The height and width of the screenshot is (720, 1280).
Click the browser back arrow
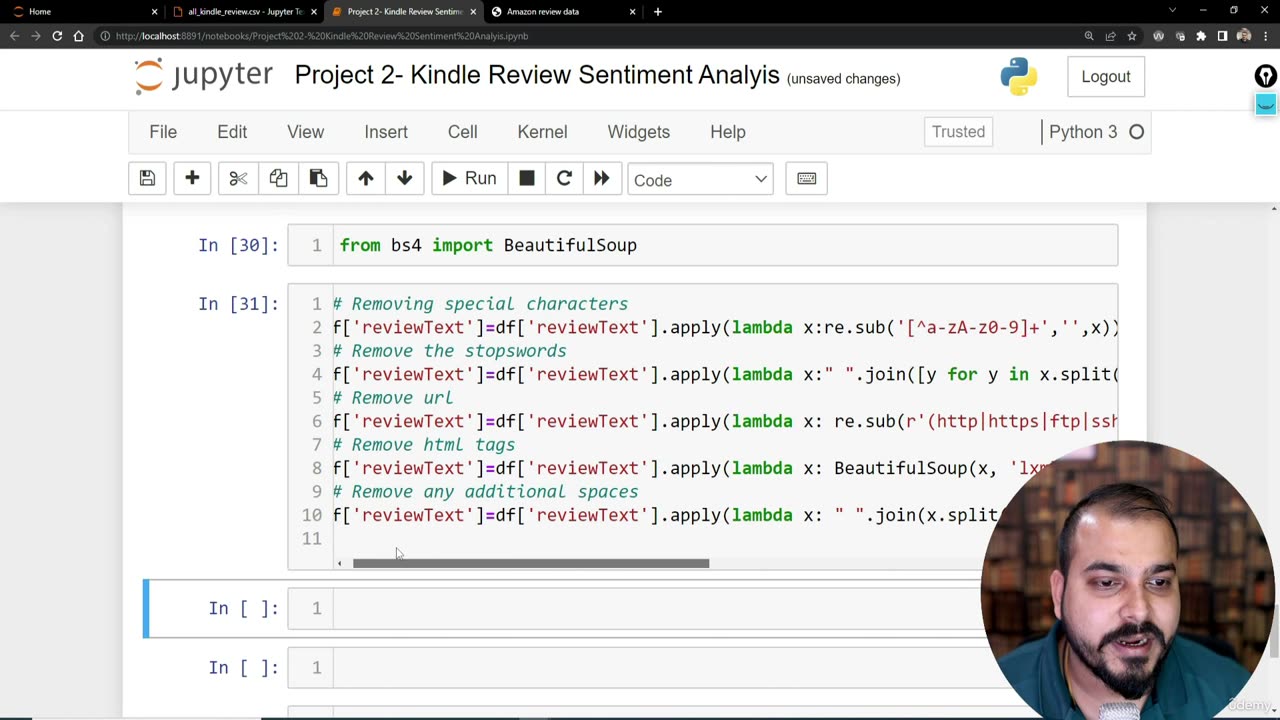pyautogui.click(x=14, y=36)
